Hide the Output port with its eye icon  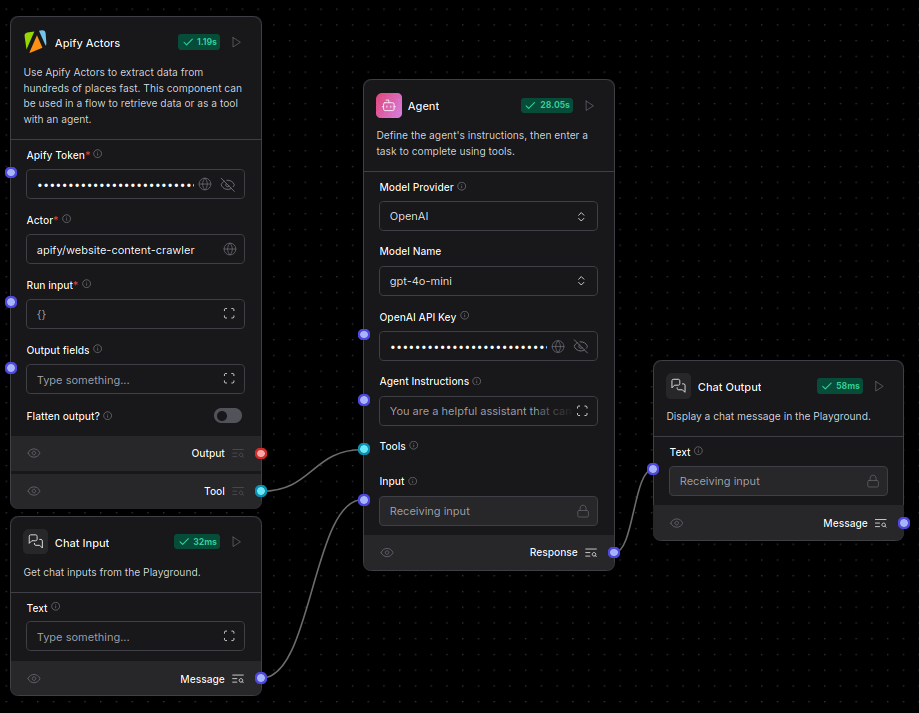pos(33,453)
